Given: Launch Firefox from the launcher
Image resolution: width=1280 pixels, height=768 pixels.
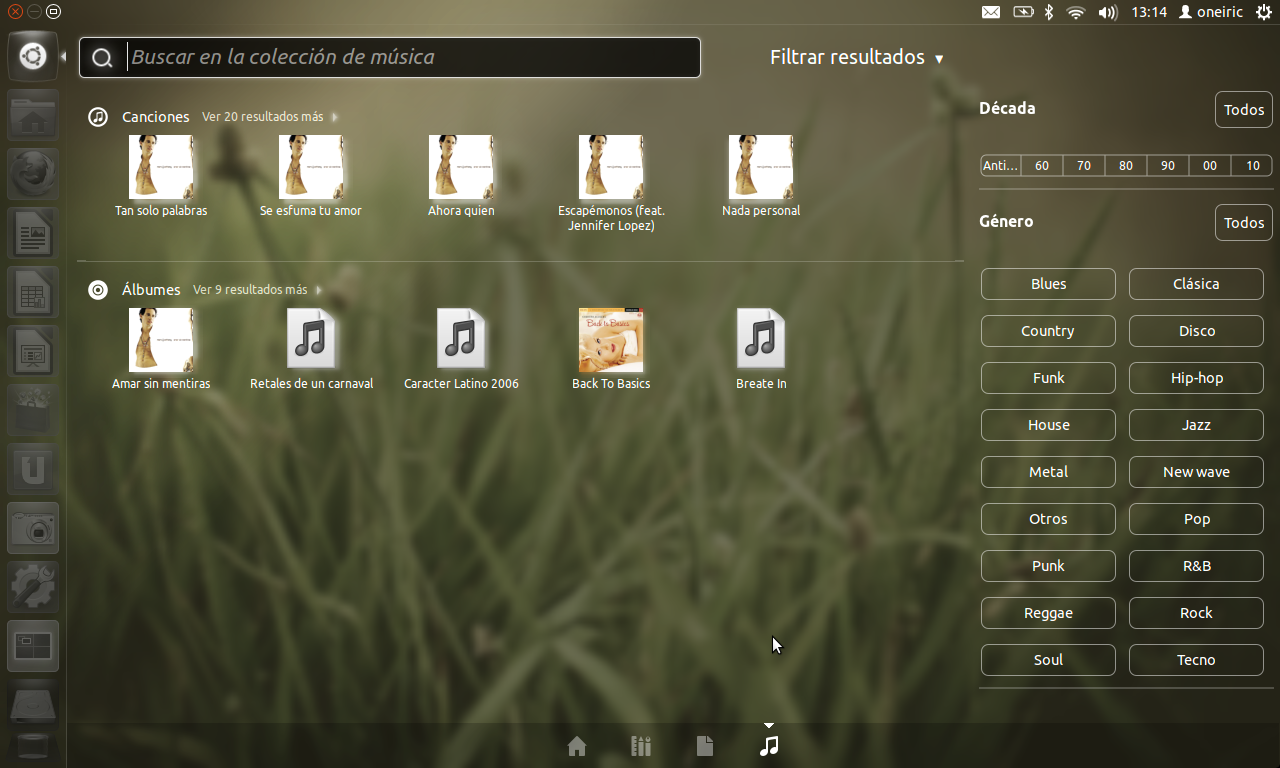Looking at the screenshot, I should [33, 174].
